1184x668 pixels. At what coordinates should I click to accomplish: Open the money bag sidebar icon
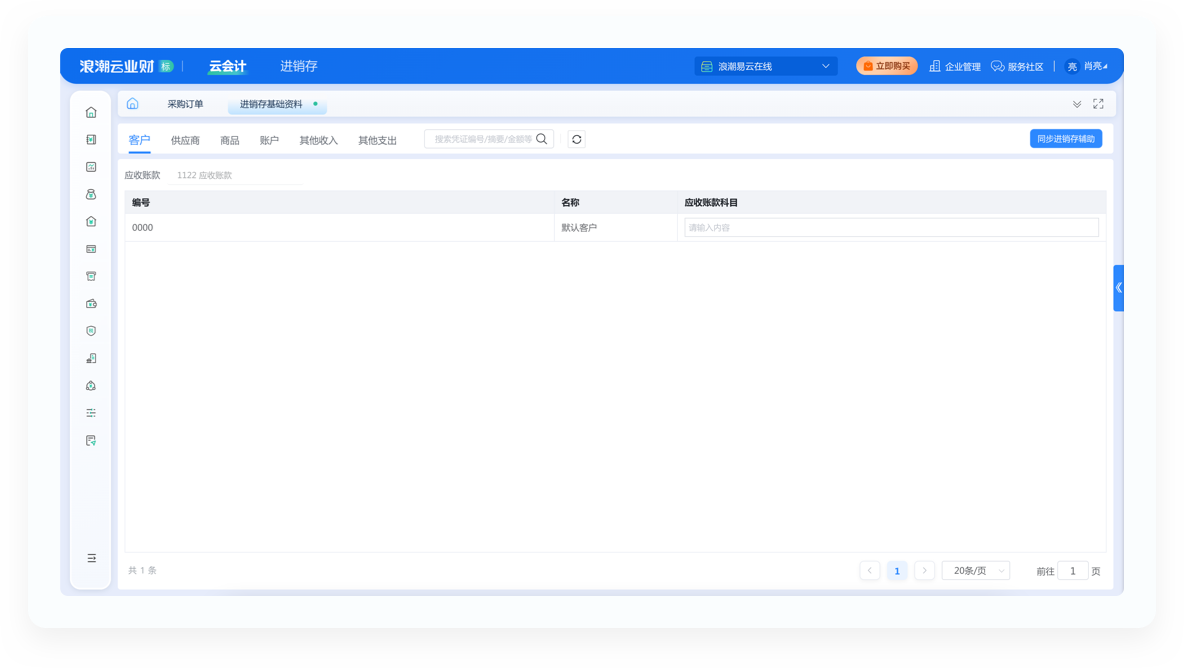point(91,194)
